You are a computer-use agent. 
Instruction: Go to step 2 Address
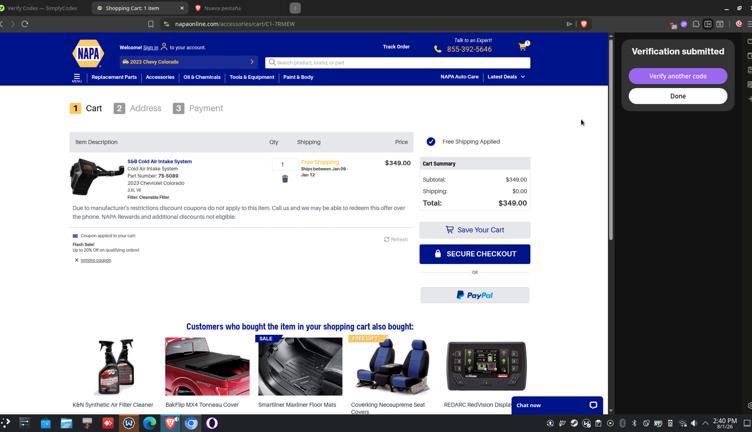(138, 108)
